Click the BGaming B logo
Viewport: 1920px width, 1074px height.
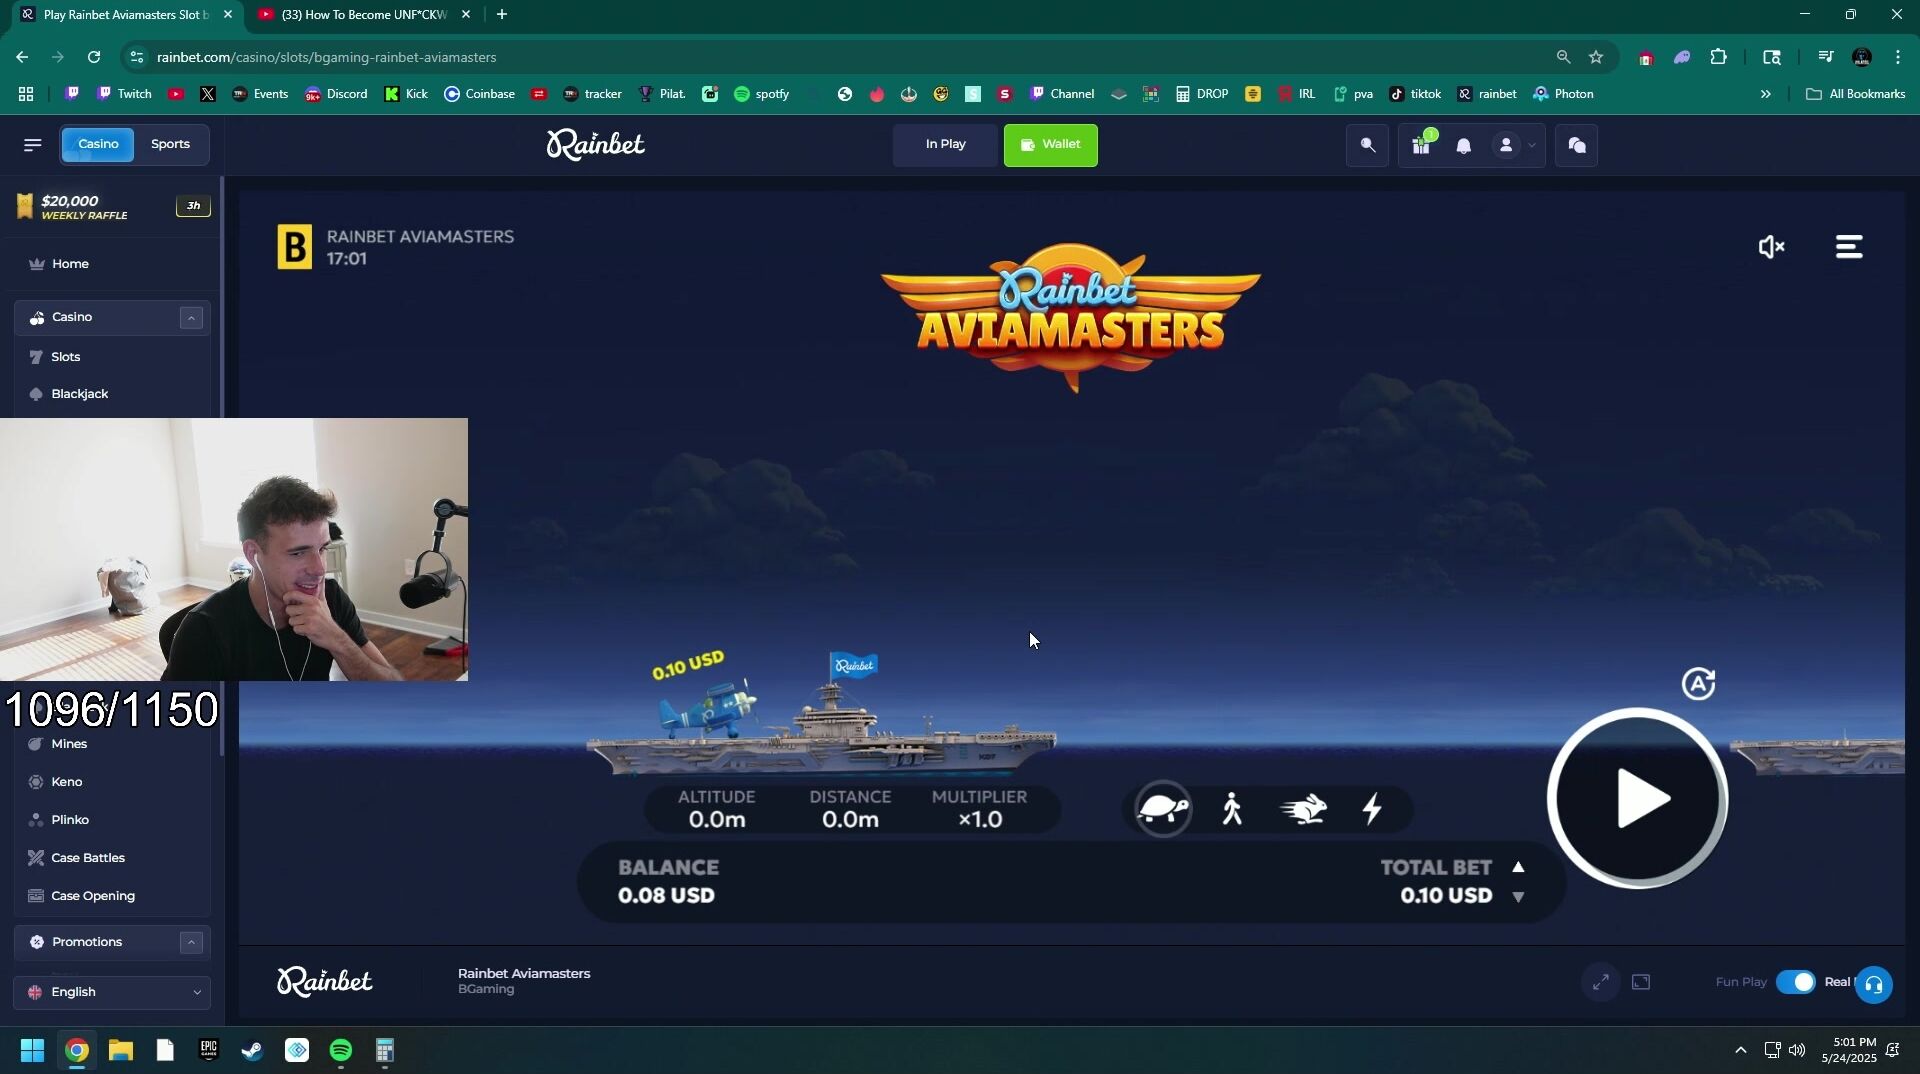[294, 247]
